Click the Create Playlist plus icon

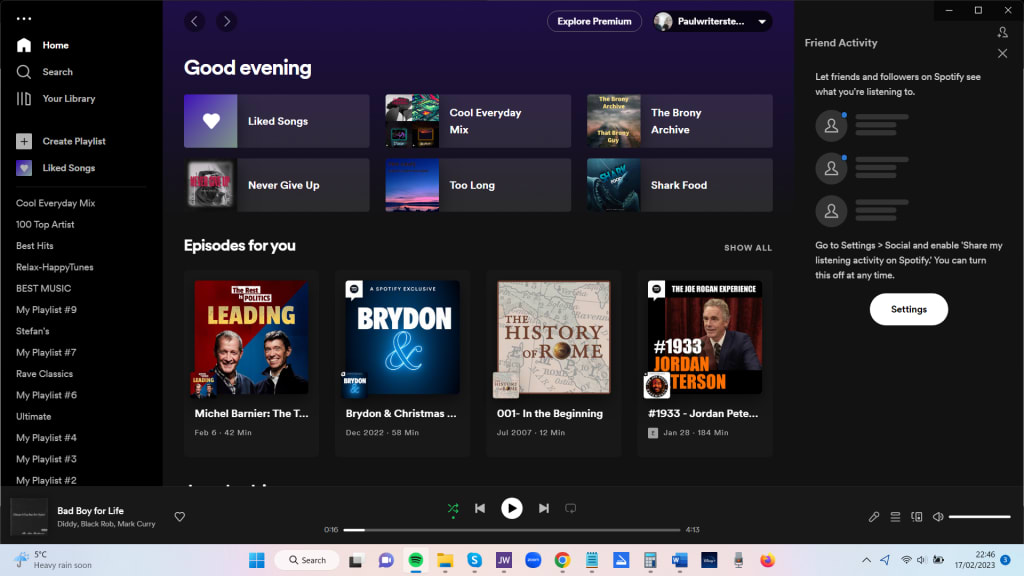click(x=24, y=141)
